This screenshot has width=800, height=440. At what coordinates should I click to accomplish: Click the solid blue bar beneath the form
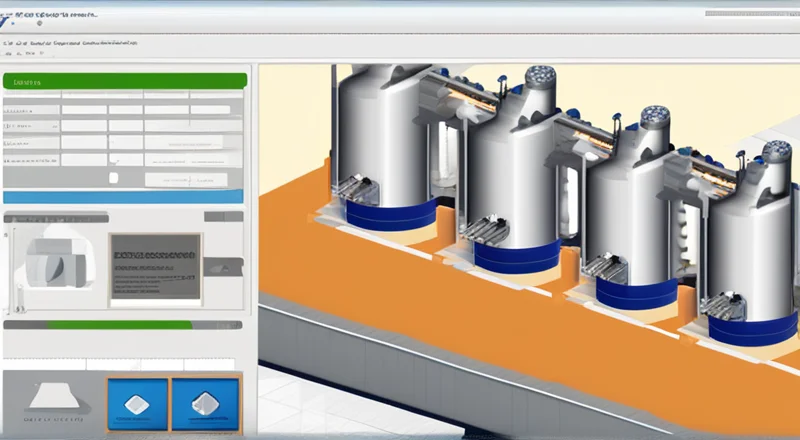[123, 196]
